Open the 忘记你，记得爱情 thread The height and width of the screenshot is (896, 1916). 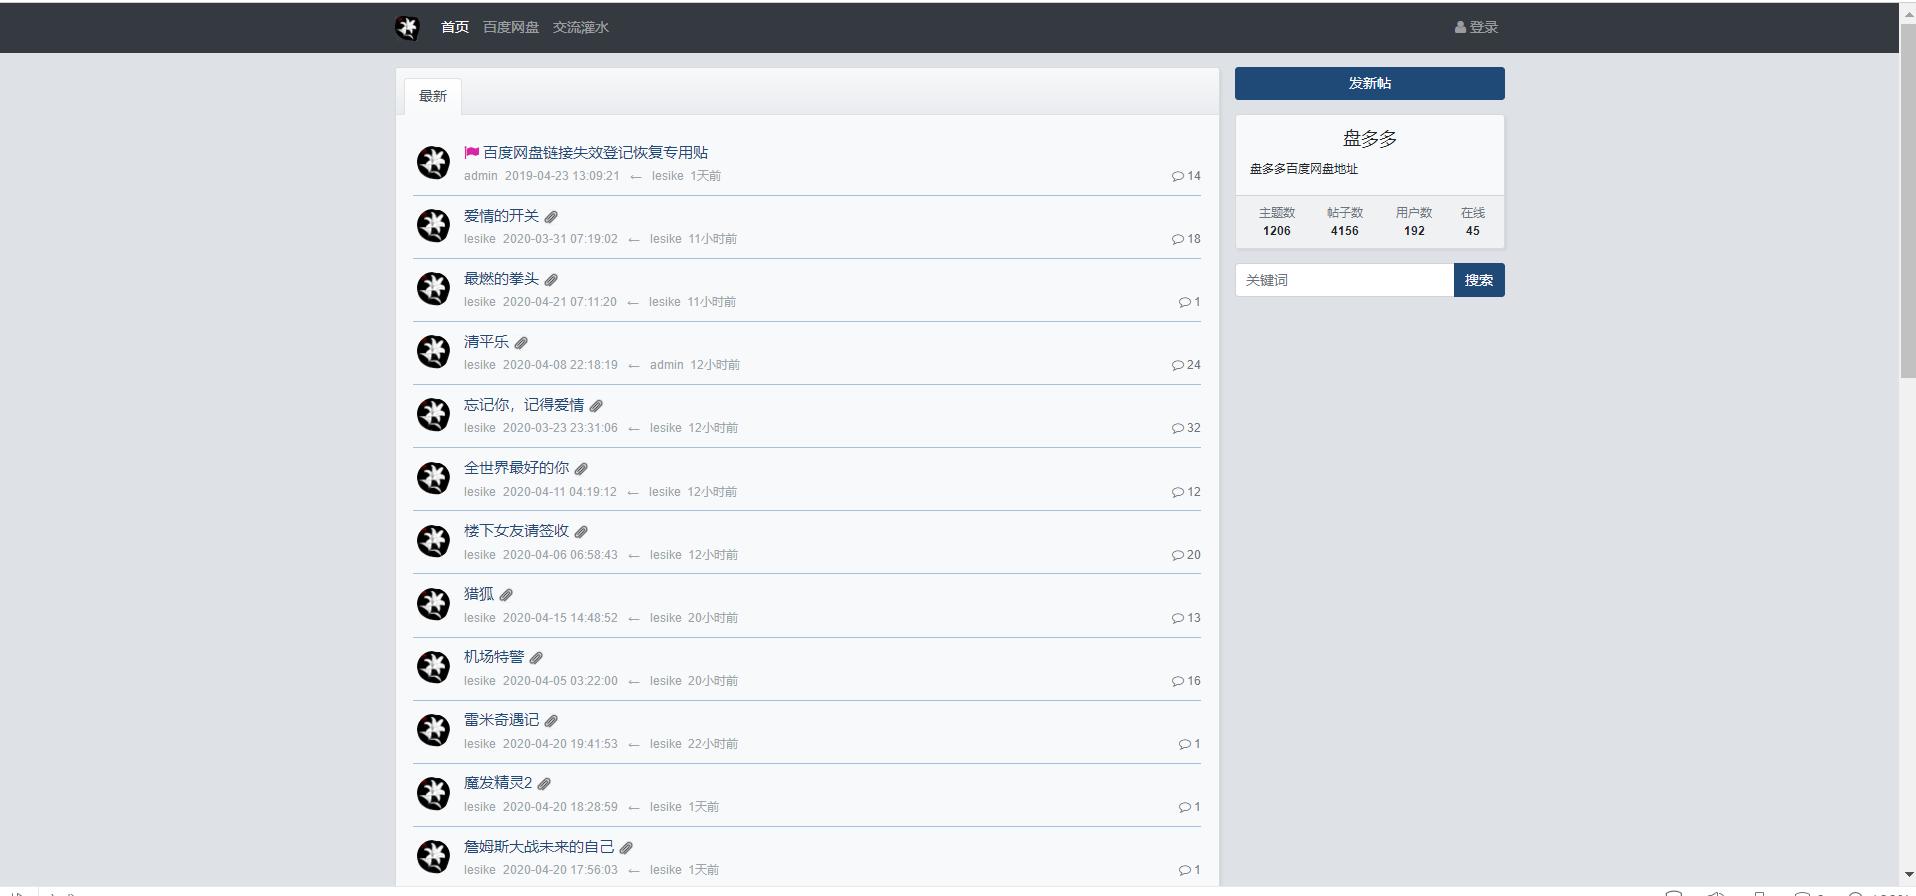pyautogui.click(x=524, y=405)
